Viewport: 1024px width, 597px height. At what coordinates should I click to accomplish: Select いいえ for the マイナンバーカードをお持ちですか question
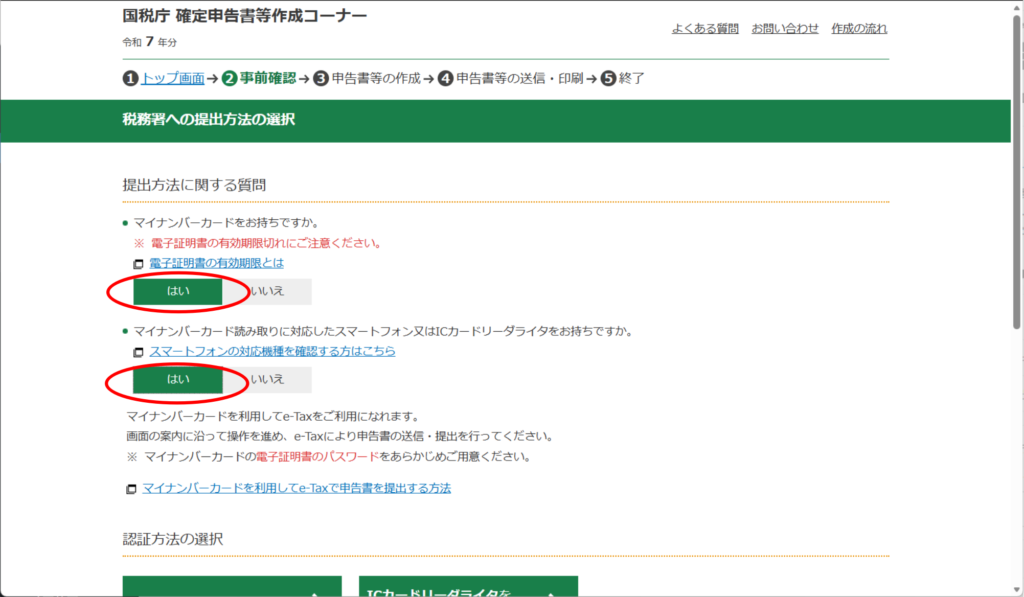tap(267, 291)
